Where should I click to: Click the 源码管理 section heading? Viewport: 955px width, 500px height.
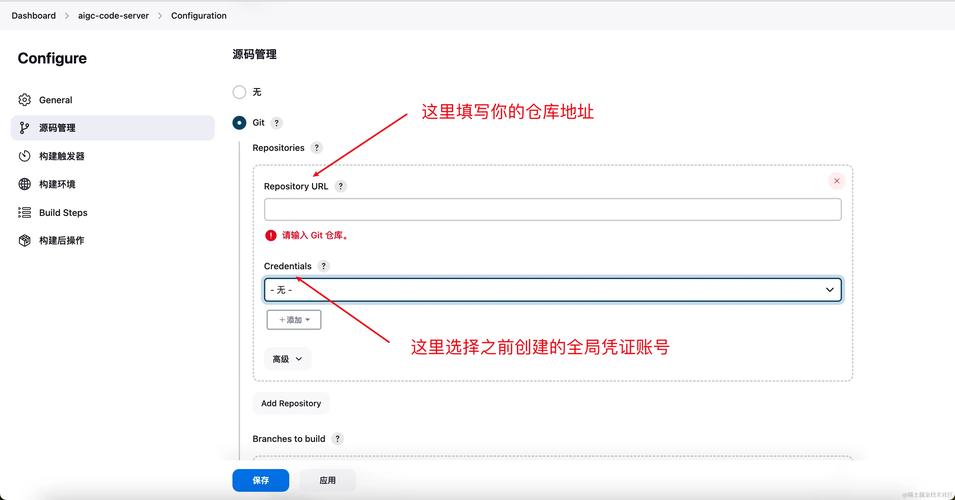point(255,54)
